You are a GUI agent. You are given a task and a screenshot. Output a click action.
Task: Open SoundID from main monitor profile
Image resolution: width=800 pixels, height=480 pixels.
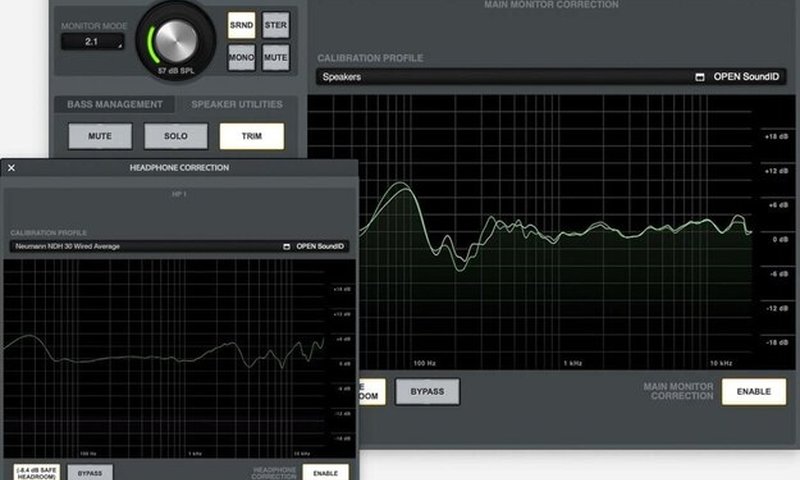(750, 77)
